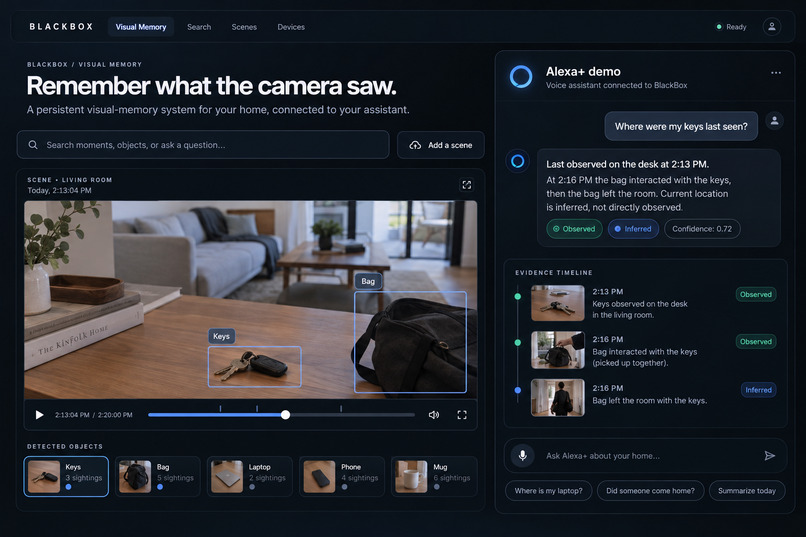Jump to first timeline marker on scrubber
Image resolution: width=806 pixels, height=537 pixels.
(221, 409)
